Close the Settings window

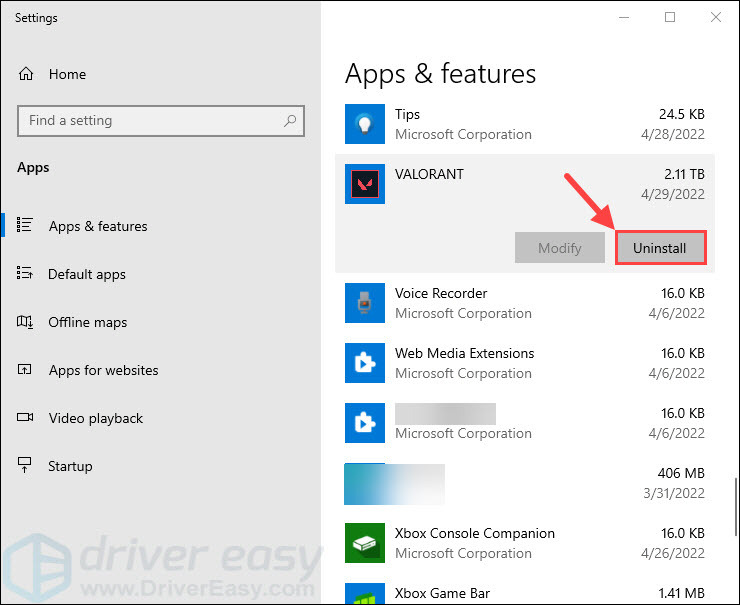pos(715,17)
